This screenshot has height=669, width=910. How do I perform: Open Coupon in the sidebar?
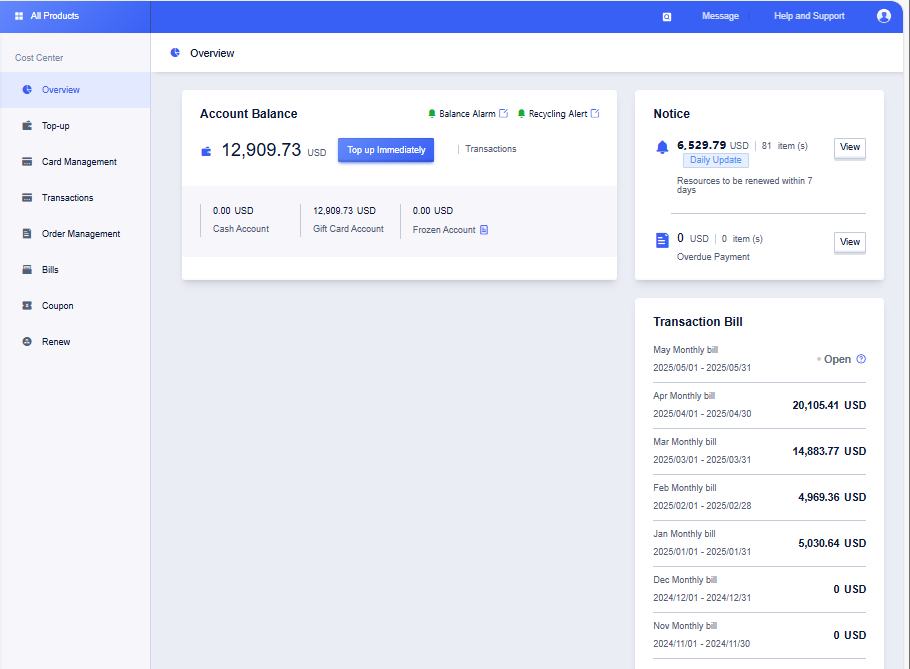tap(75, 306)
